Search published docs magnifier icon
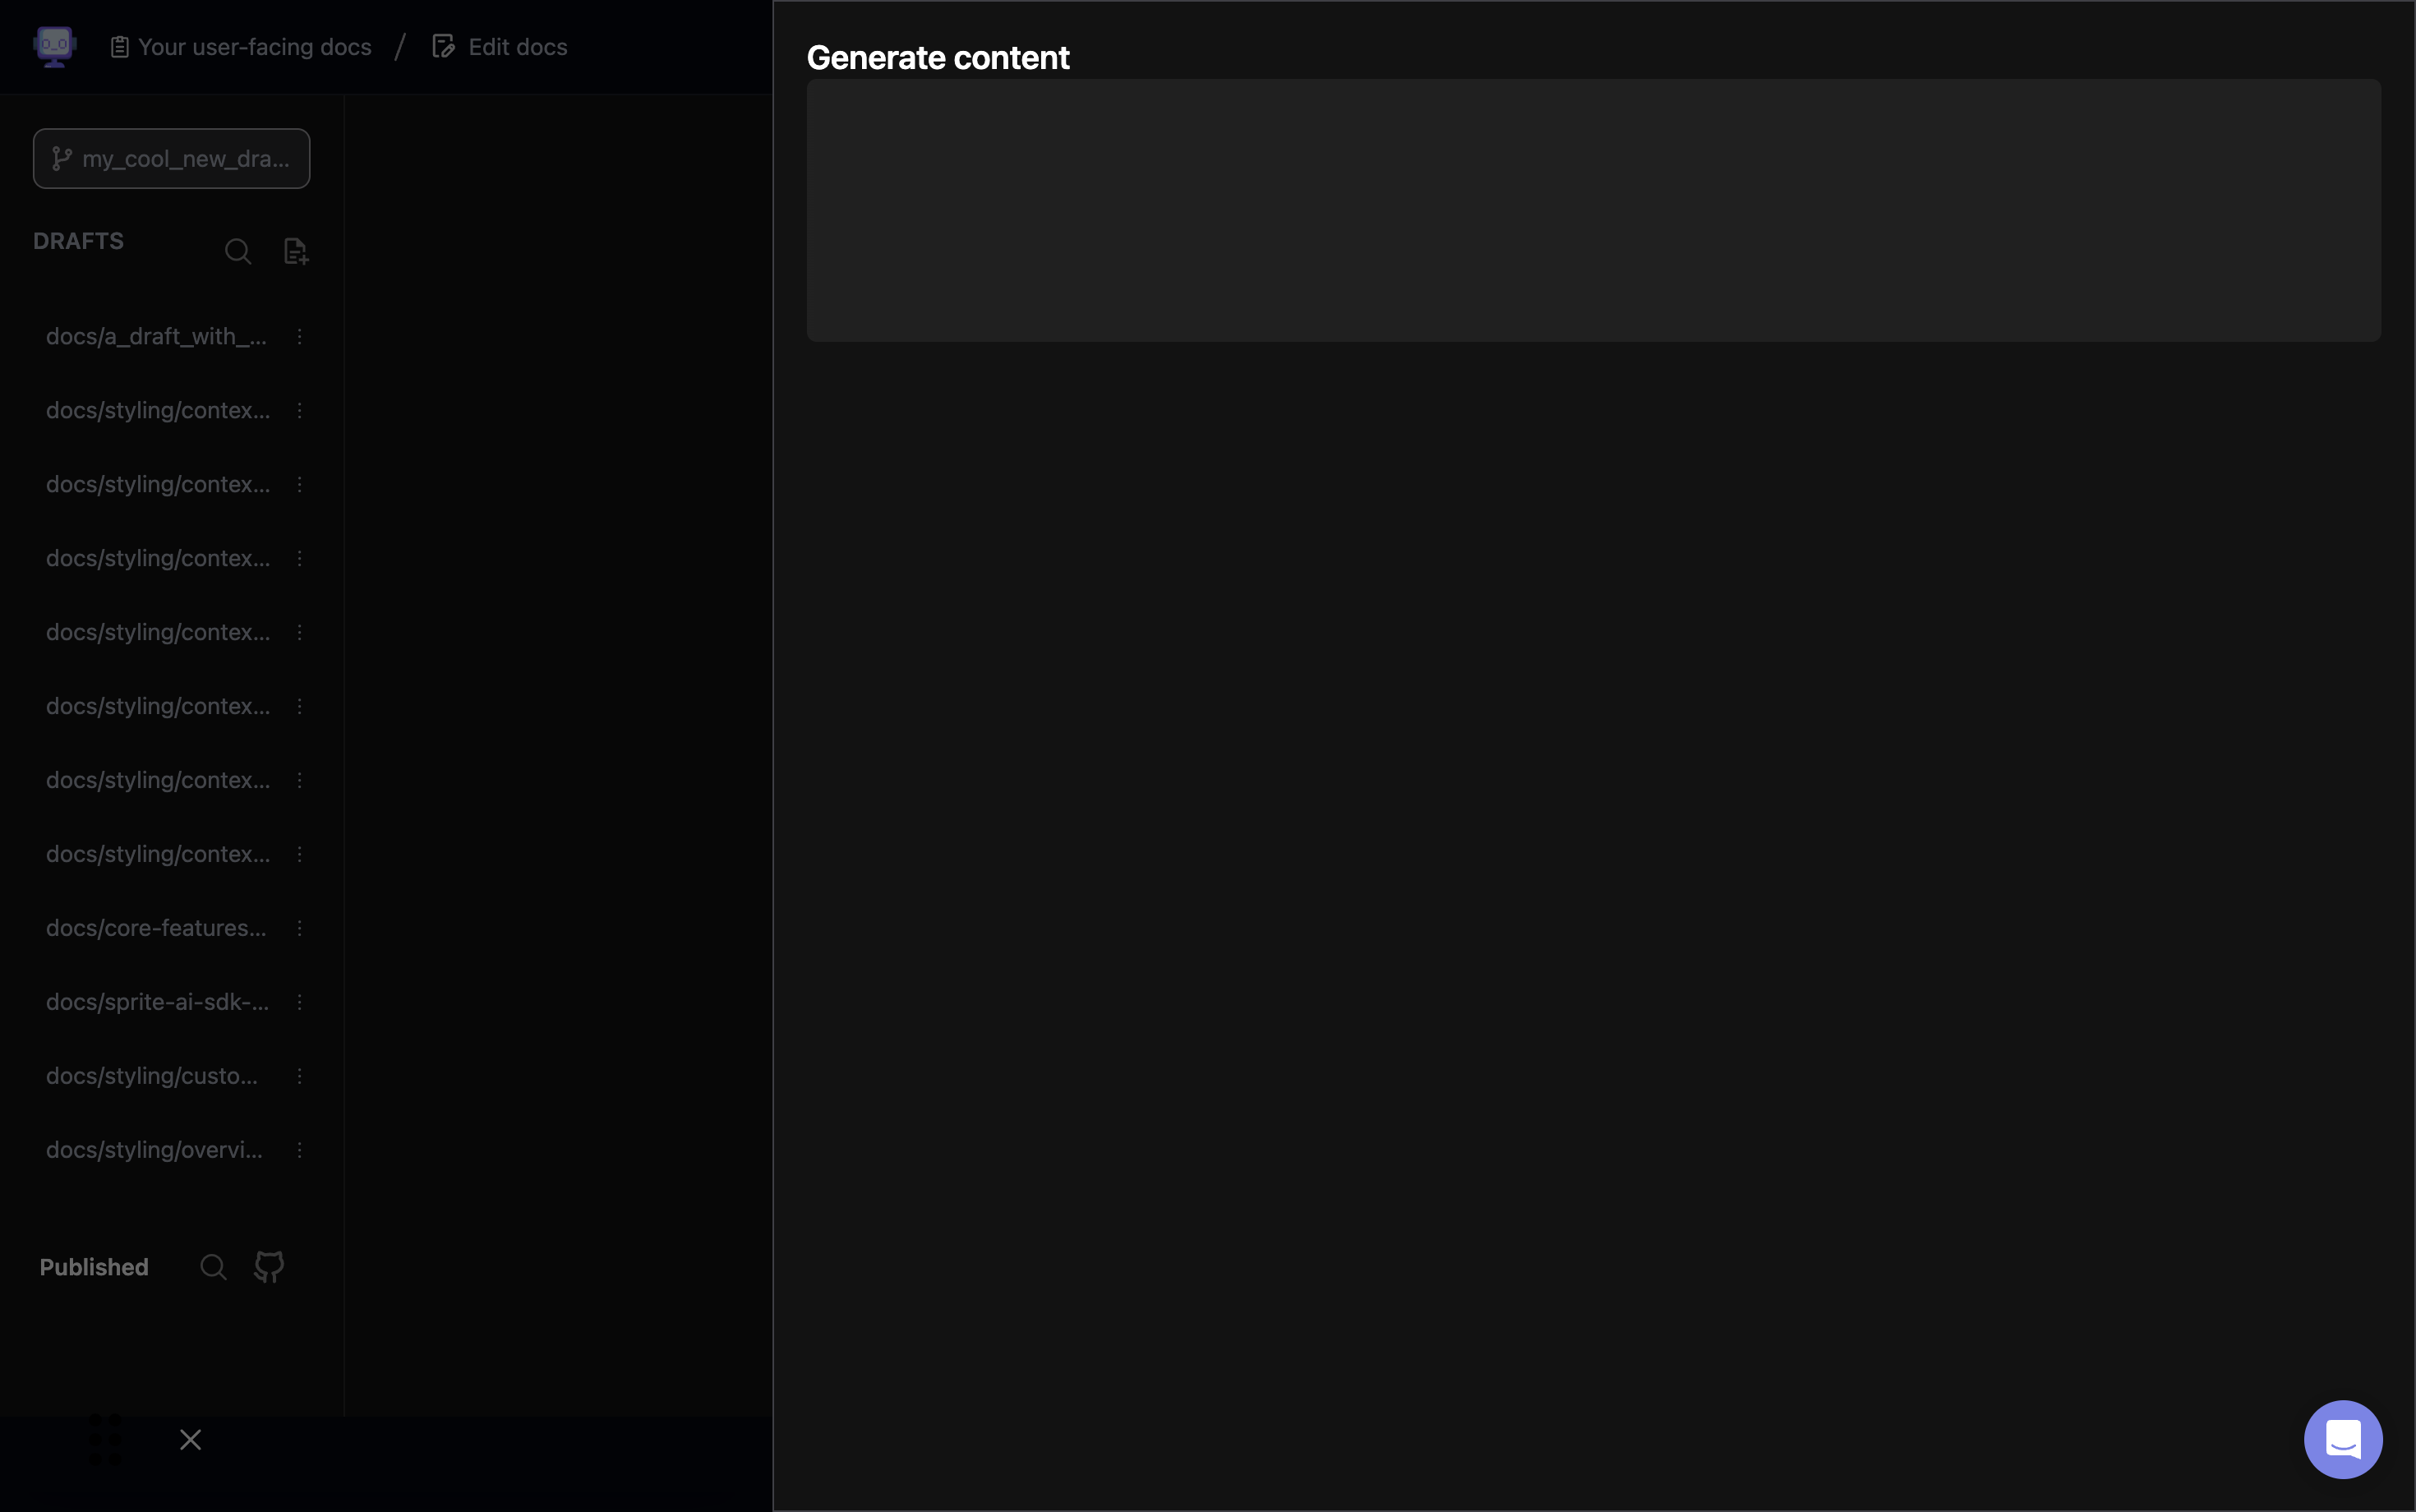The width and height of the screenshot is (2416, 1512). [x=213, y=1267]
